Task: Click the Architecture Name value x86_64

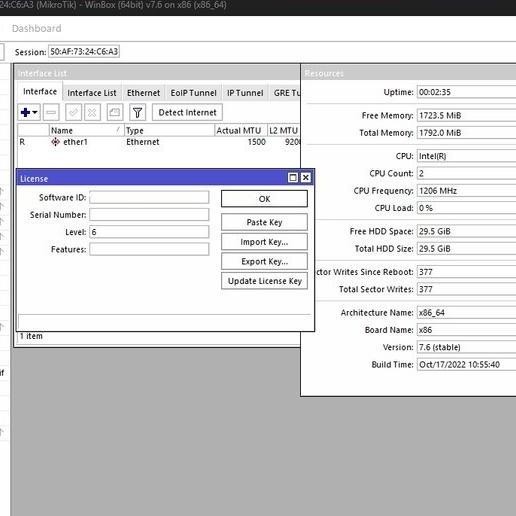Action: (466, 313)
